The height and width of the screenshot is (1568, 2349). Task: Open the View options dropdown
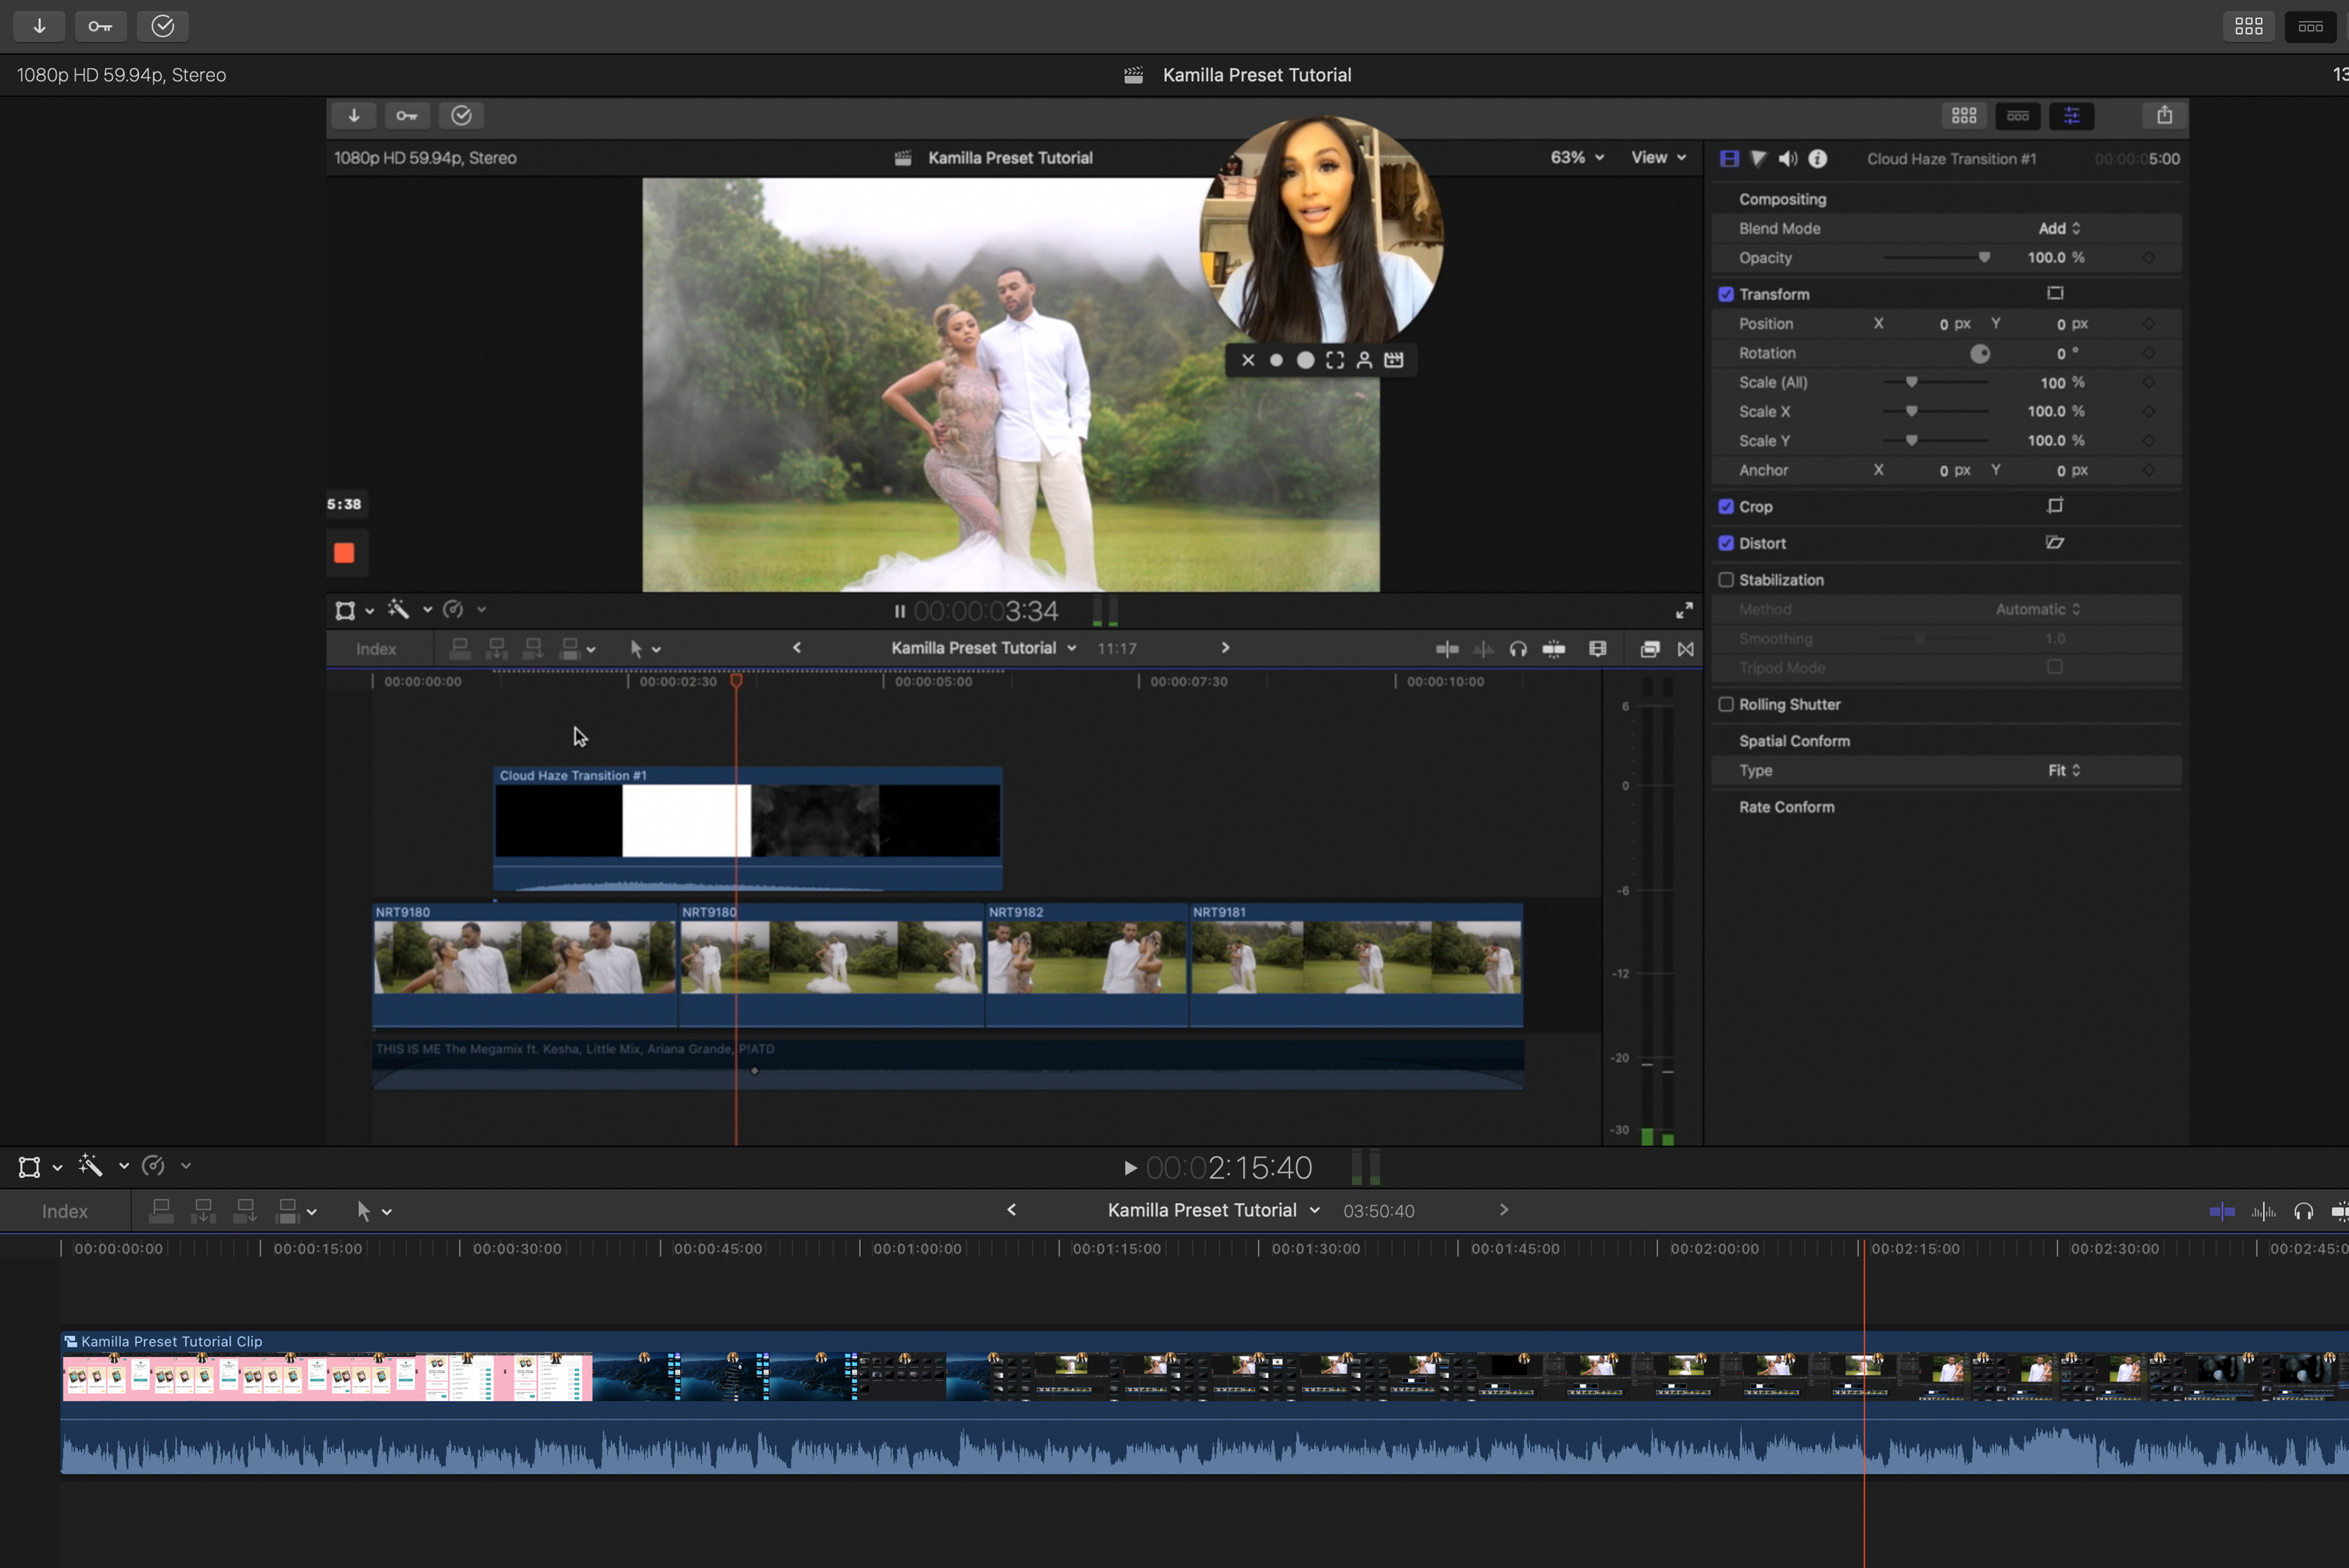(1658, 158)
